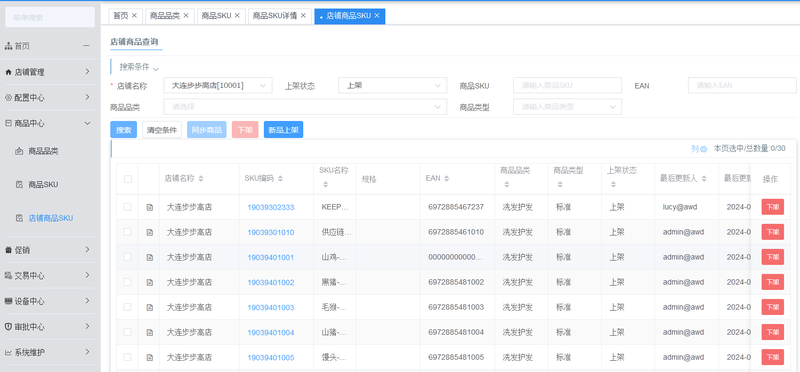Open 店铺名称 store dropdown
Viewport: 800px width, 372px height.
[x=218, y=85]
